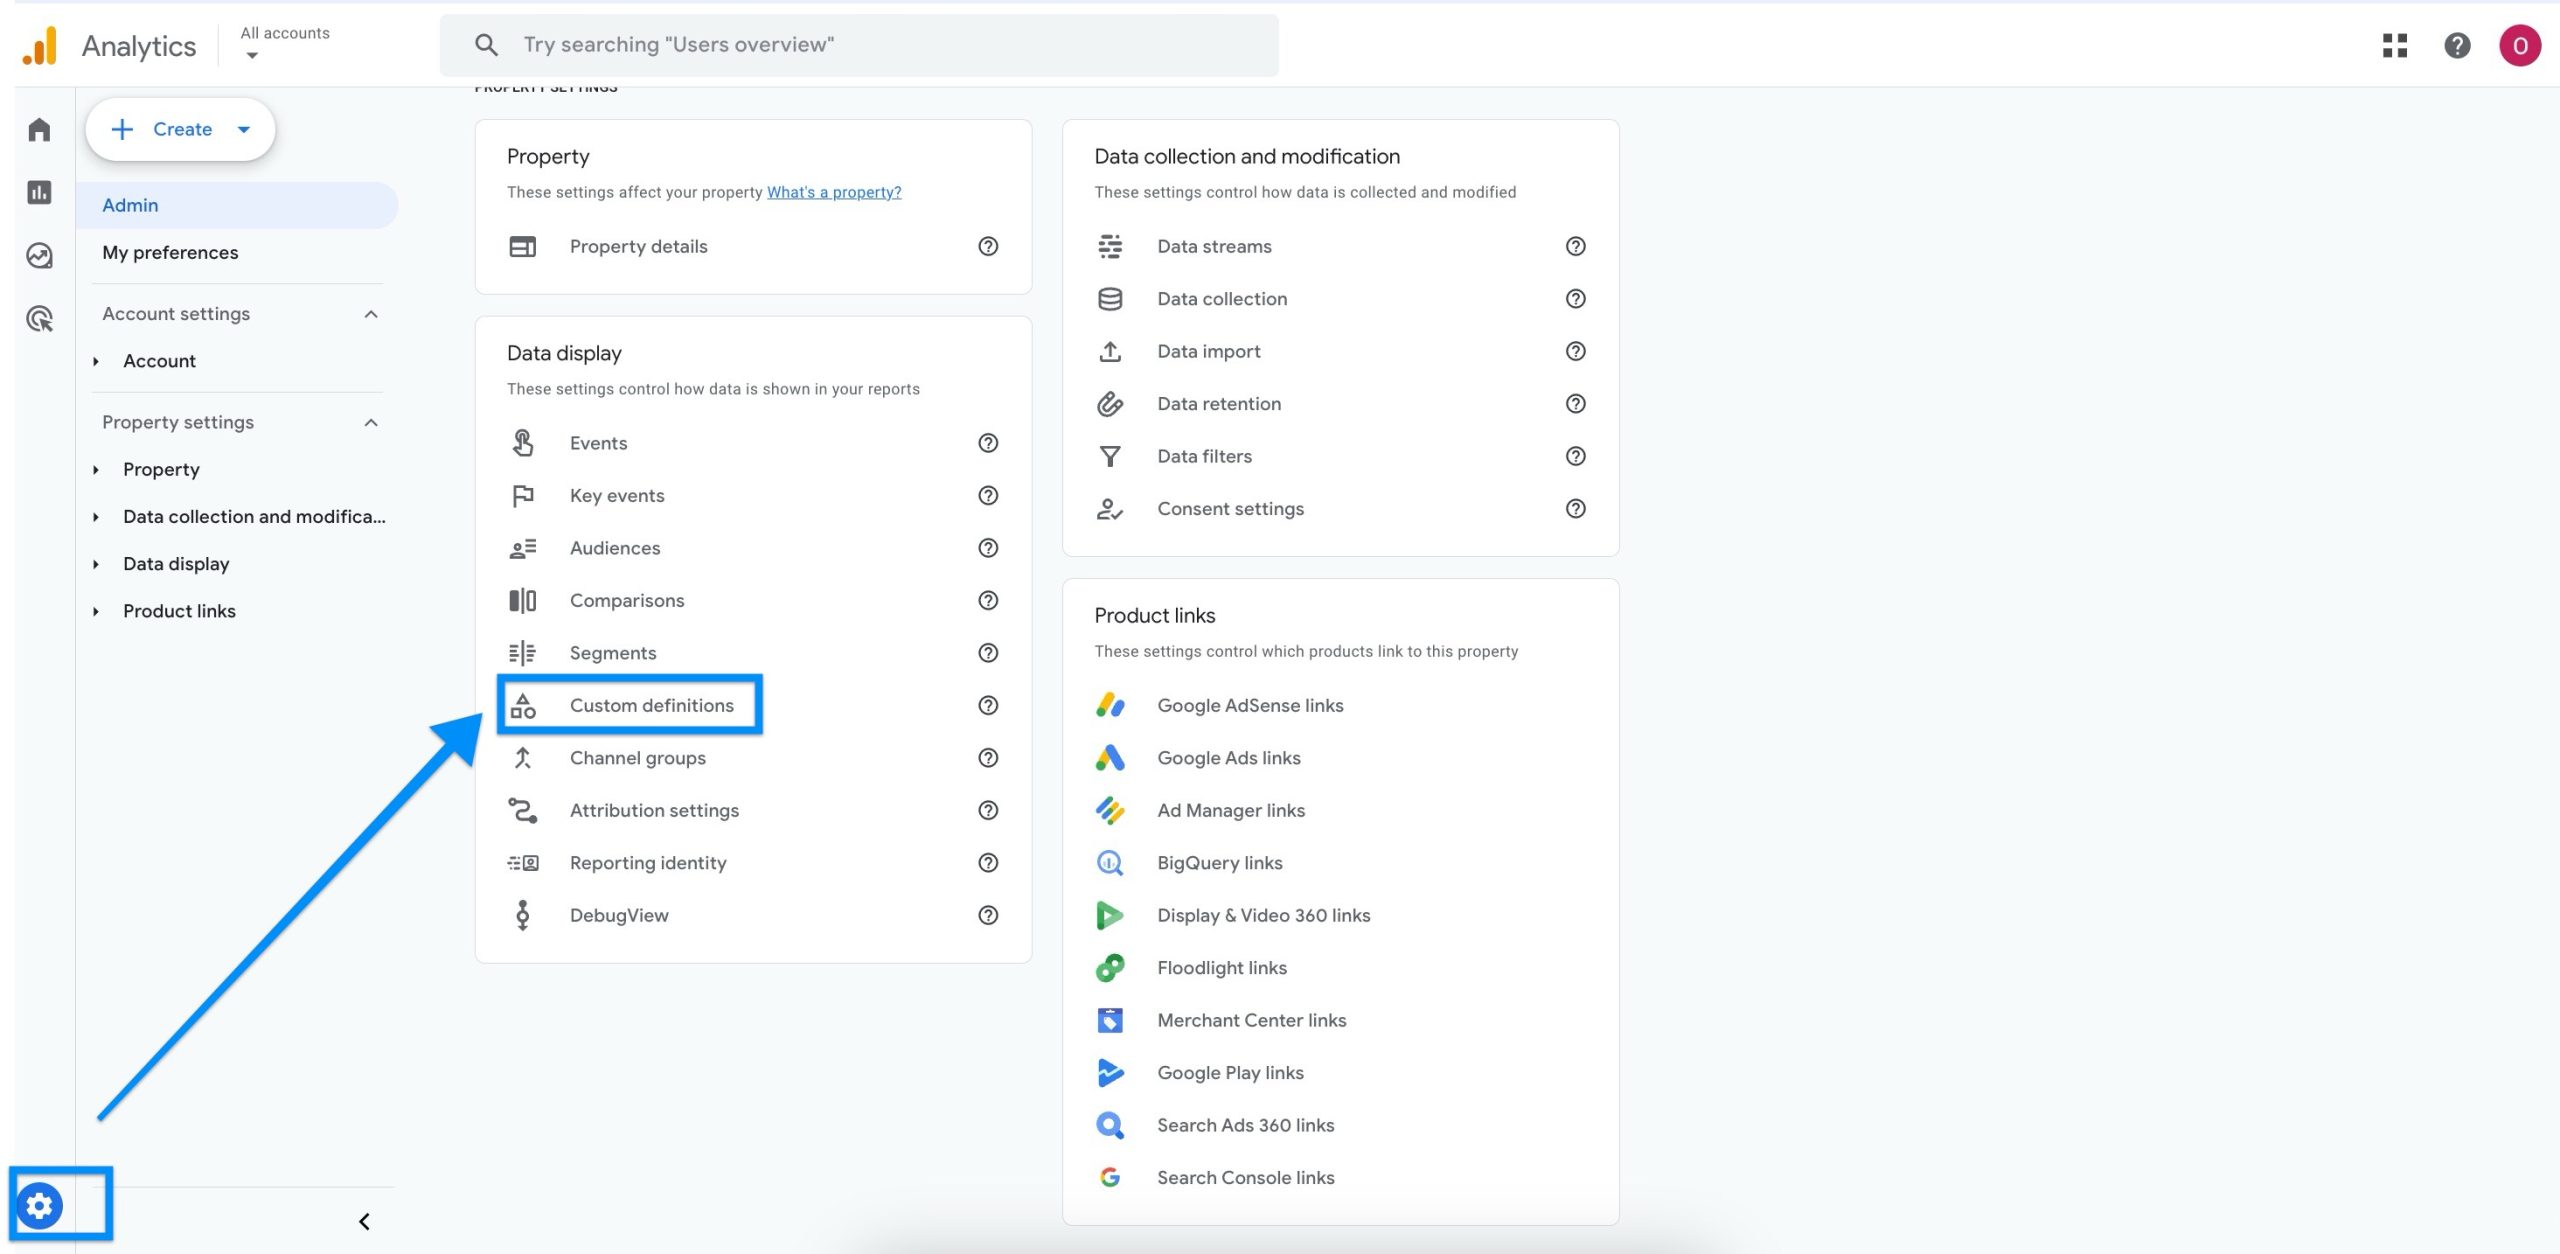The width and height of the screenshot is (2560, 1254).
Task: Open Custom definitions
Action: click(651, 706)
